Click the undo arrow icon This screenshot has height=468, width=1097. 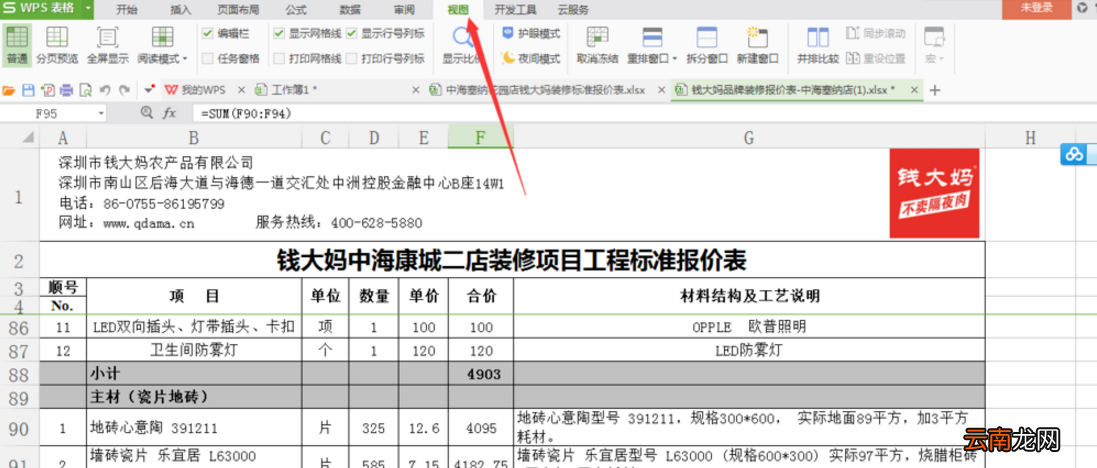(105, 90)
